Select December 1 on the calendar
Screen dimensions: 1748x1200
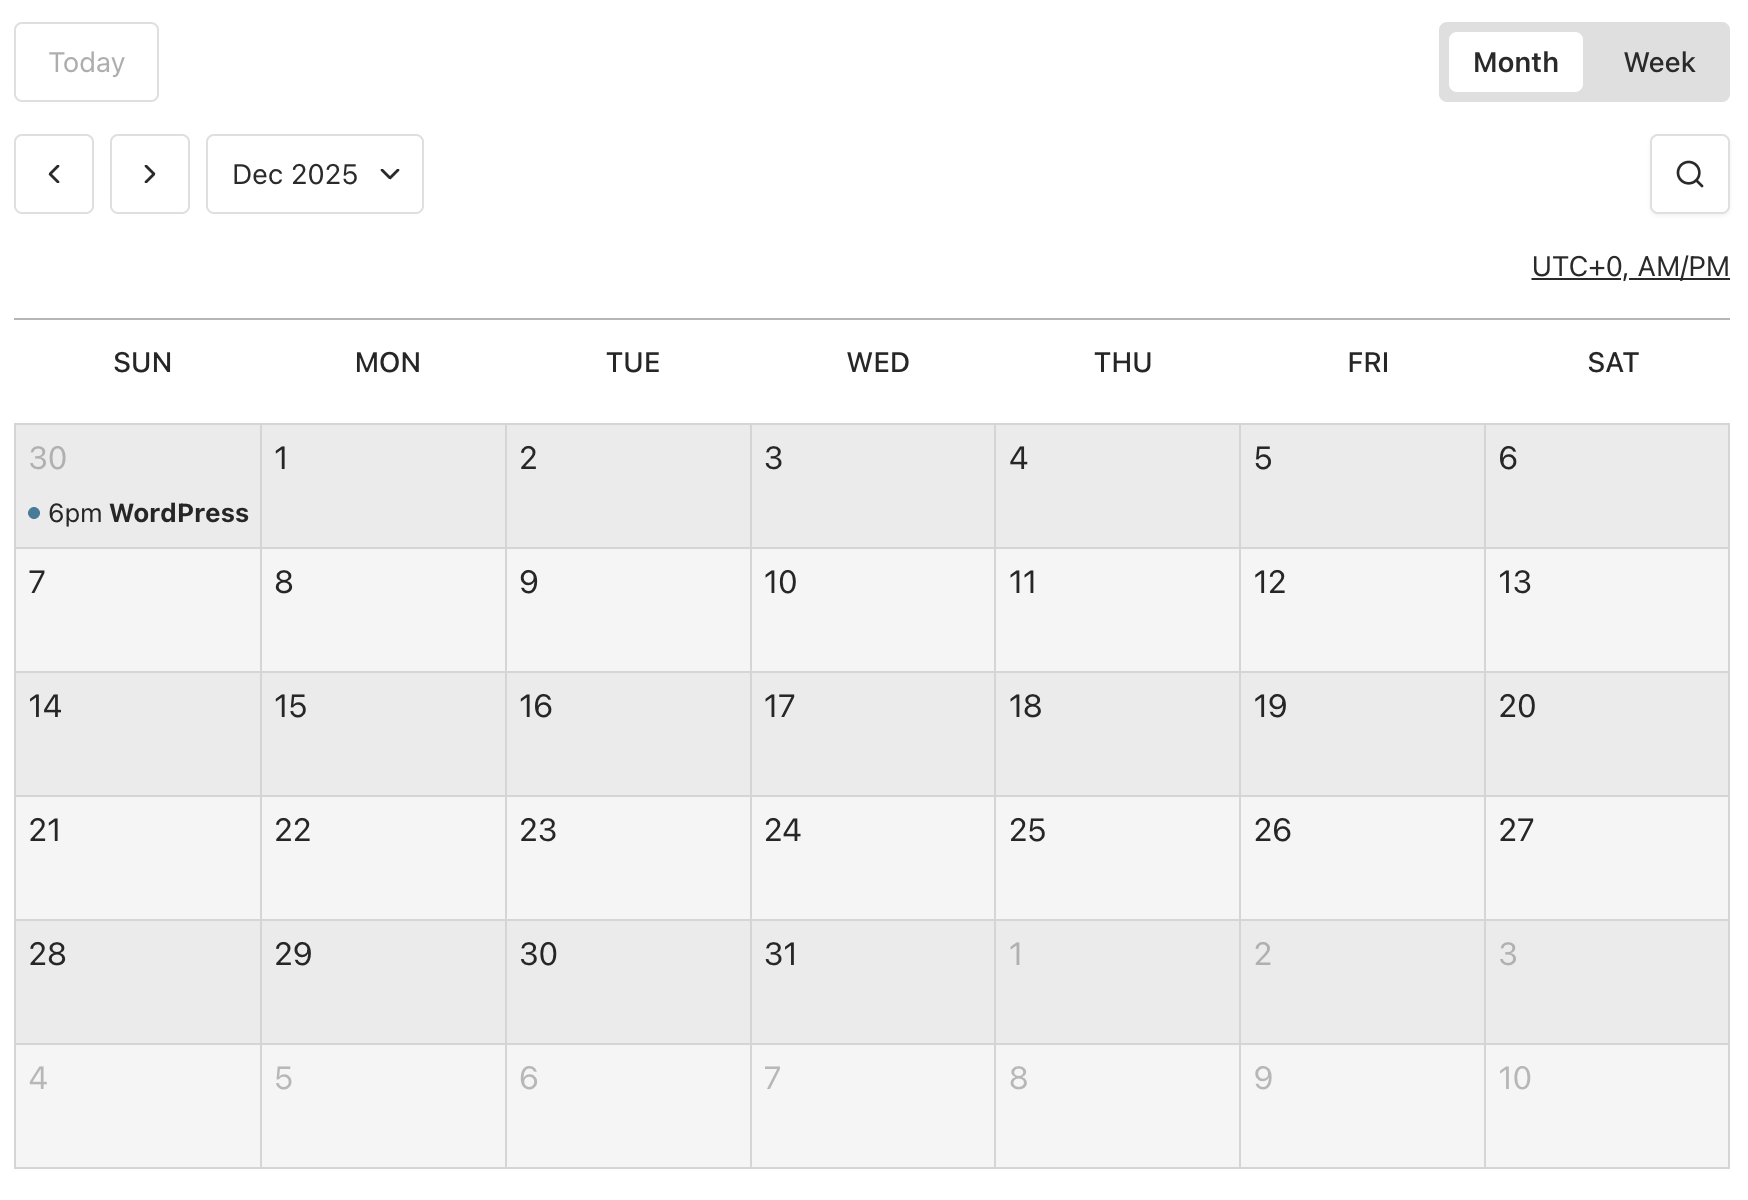[x=383, y=486]
